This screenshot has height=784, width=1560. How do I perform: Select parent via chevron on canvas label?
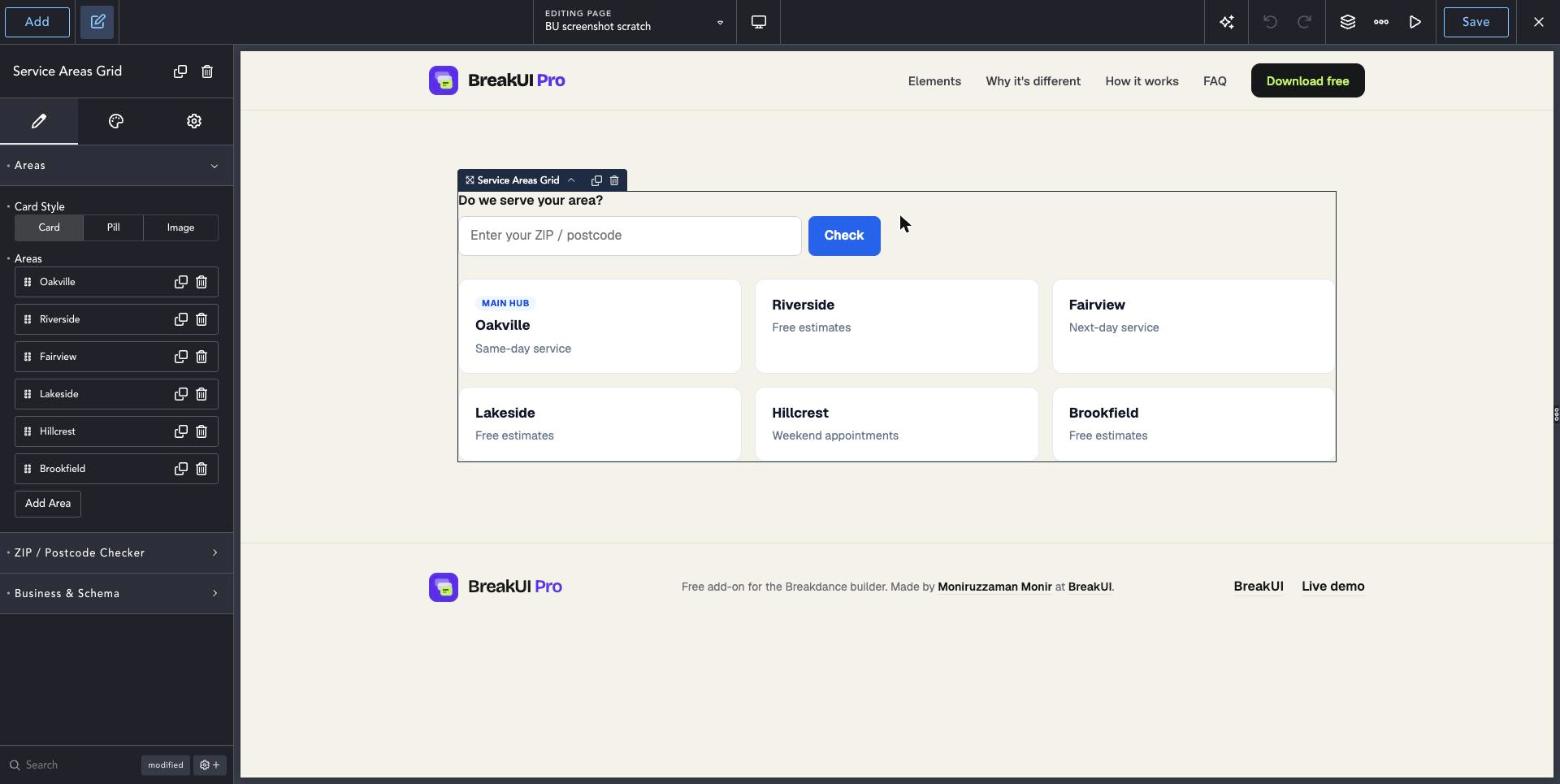(x=571, y=181)
